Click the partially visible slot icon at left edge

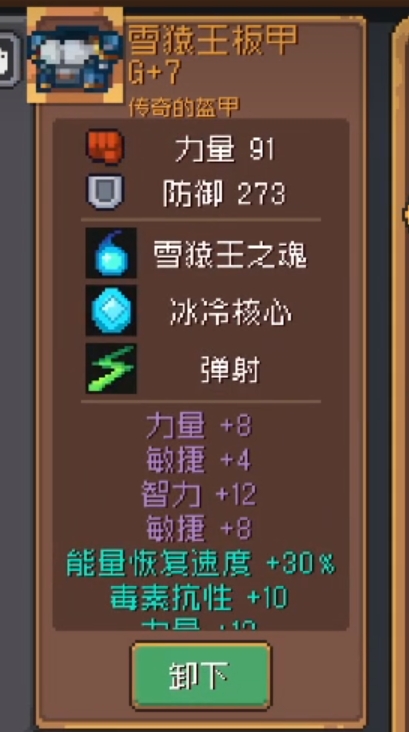[x=9, y=59]
